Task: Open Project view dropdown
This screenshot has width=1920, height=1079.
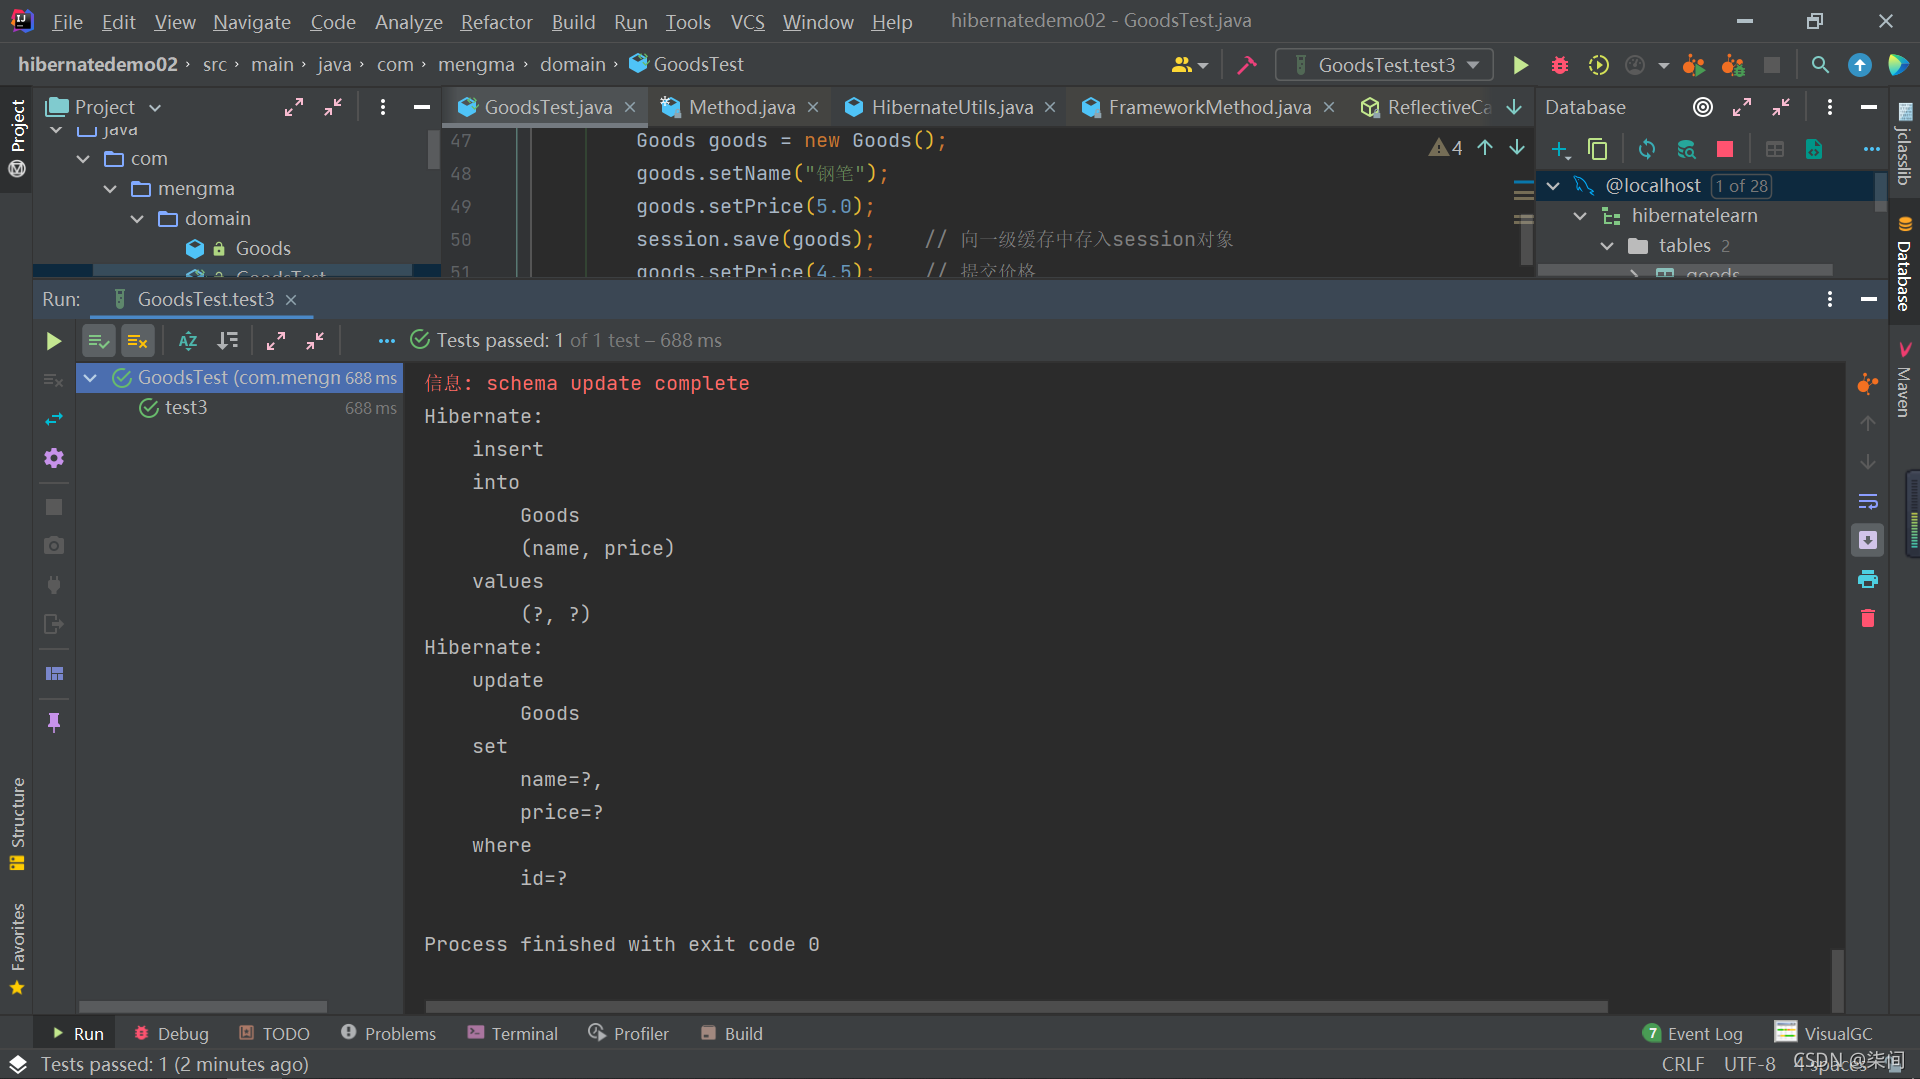Action: pos(155,108)
